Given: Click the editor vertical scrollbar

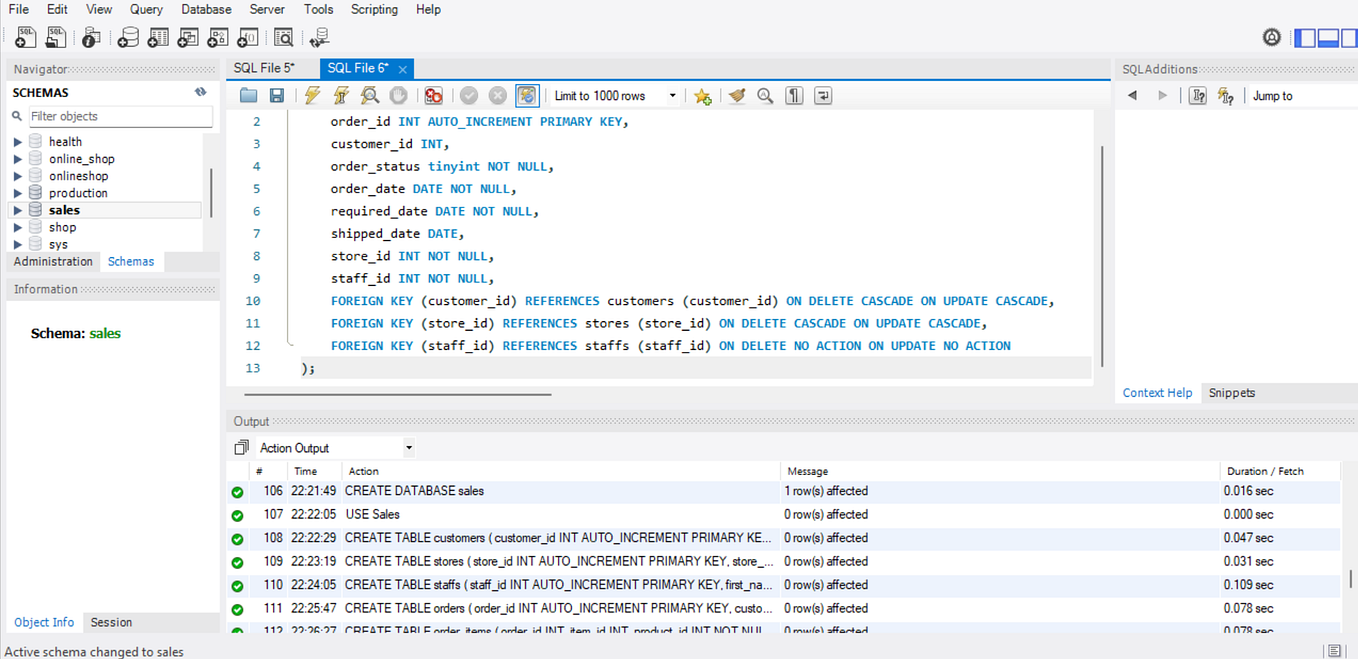Looking at the screenshot, I should click(1102, 255).
